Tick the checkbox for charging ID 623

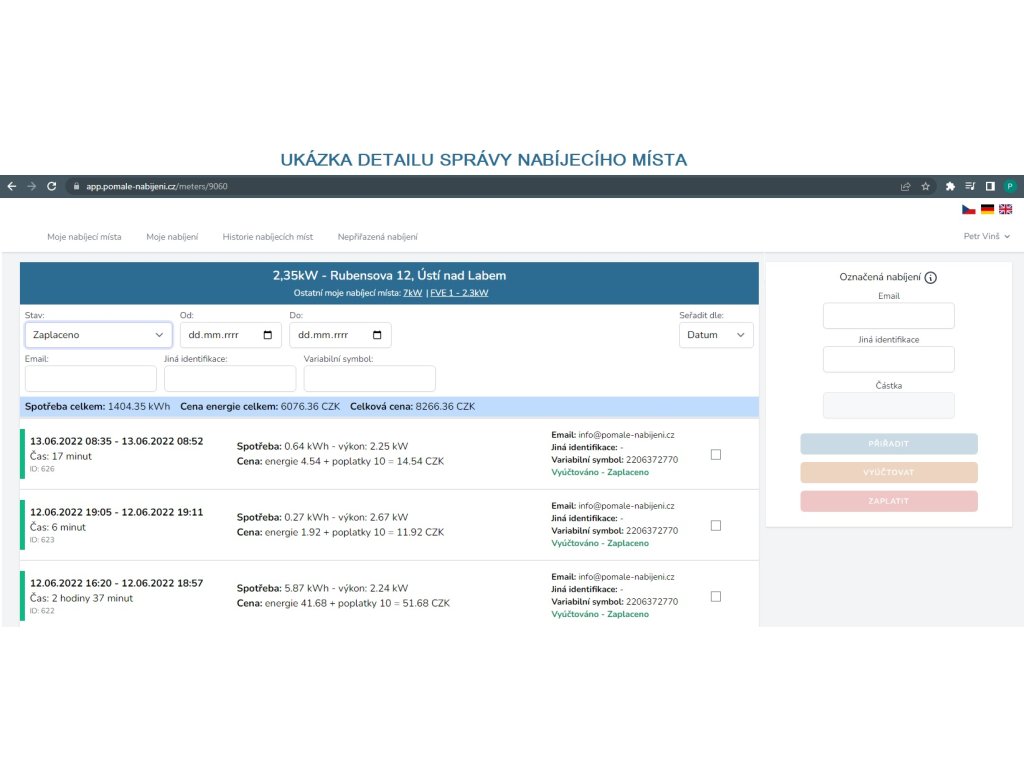(715, 525)
